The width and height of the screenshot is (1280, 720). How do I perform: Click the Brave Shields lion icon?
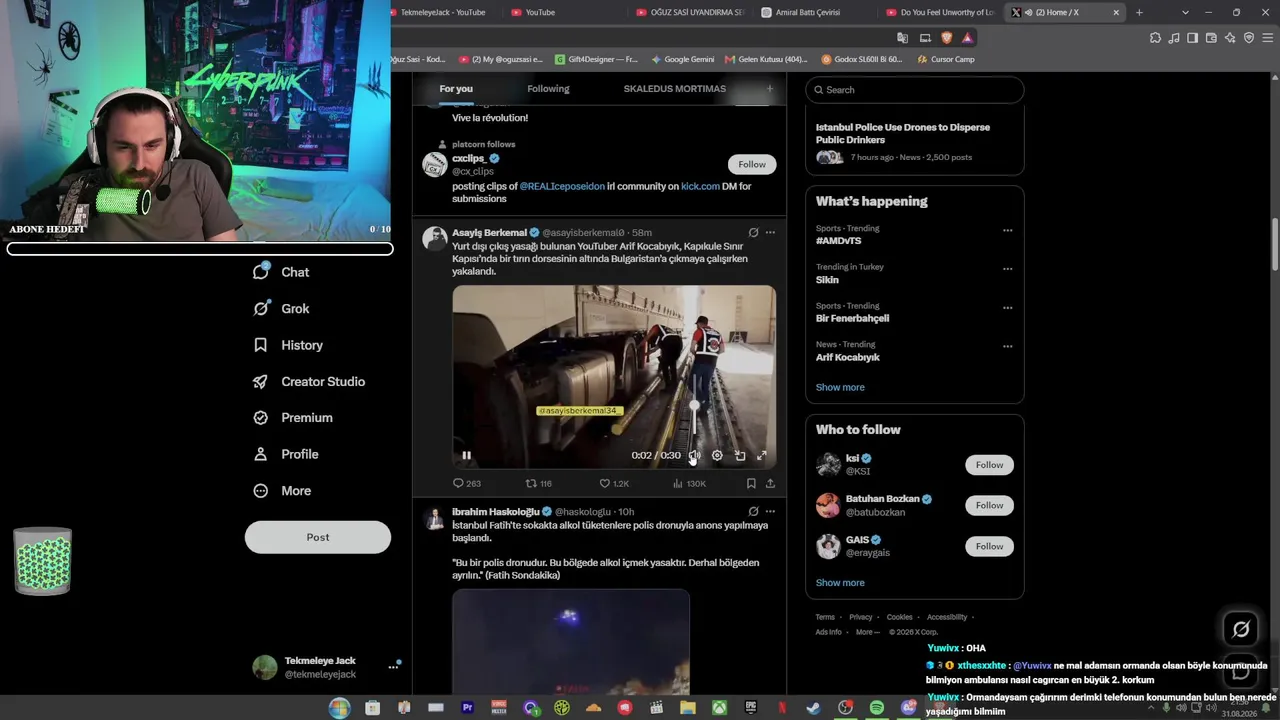point(946,37)
